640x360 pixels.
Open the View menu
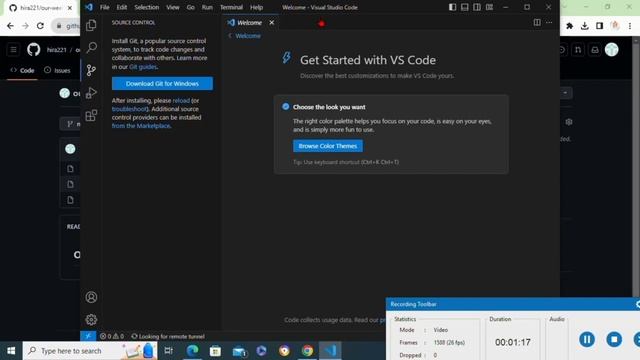[173, 7]
